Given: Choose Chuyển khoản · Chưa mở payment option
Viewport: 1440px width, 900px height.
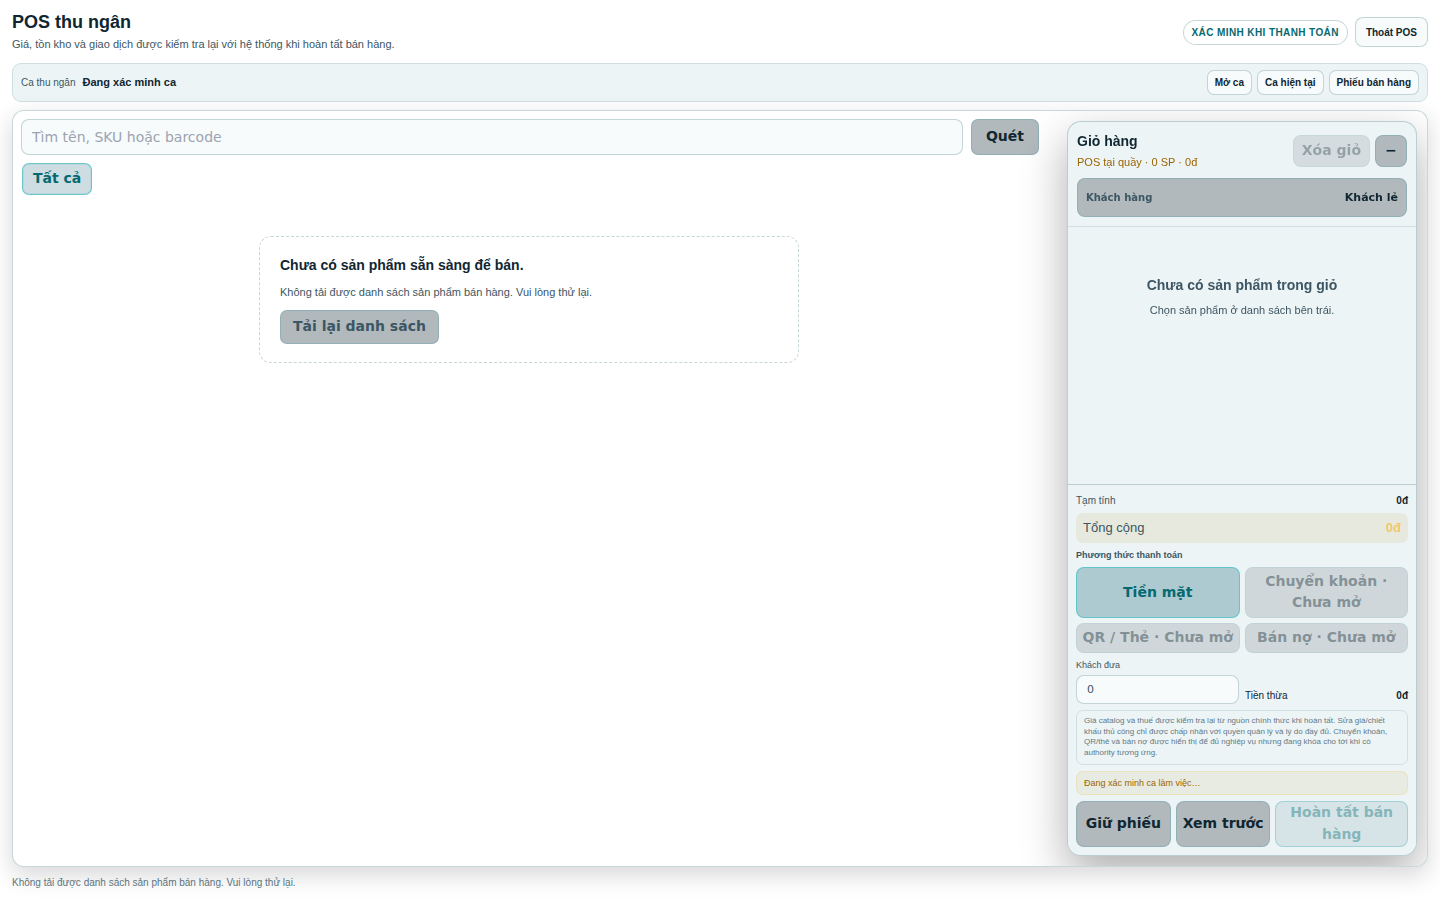Looking at the screenshot, I should click(1326, 592).
